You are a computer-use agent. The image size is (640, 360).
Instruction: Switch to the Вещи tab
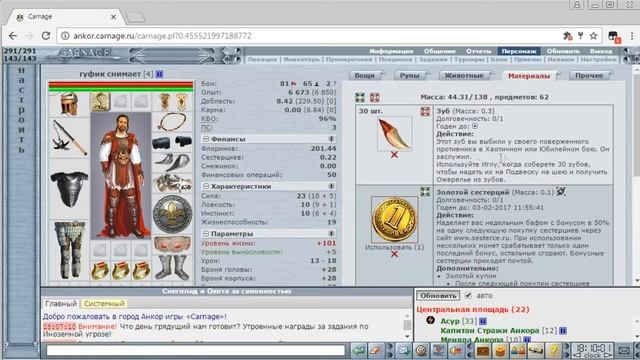click(x=366, y=76)
